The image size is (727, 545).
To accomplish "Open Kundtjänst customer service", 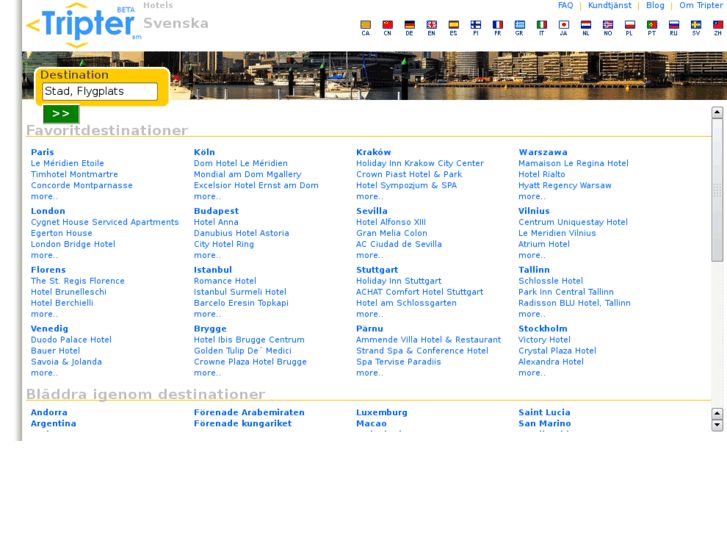I will [x=610, y=6].
